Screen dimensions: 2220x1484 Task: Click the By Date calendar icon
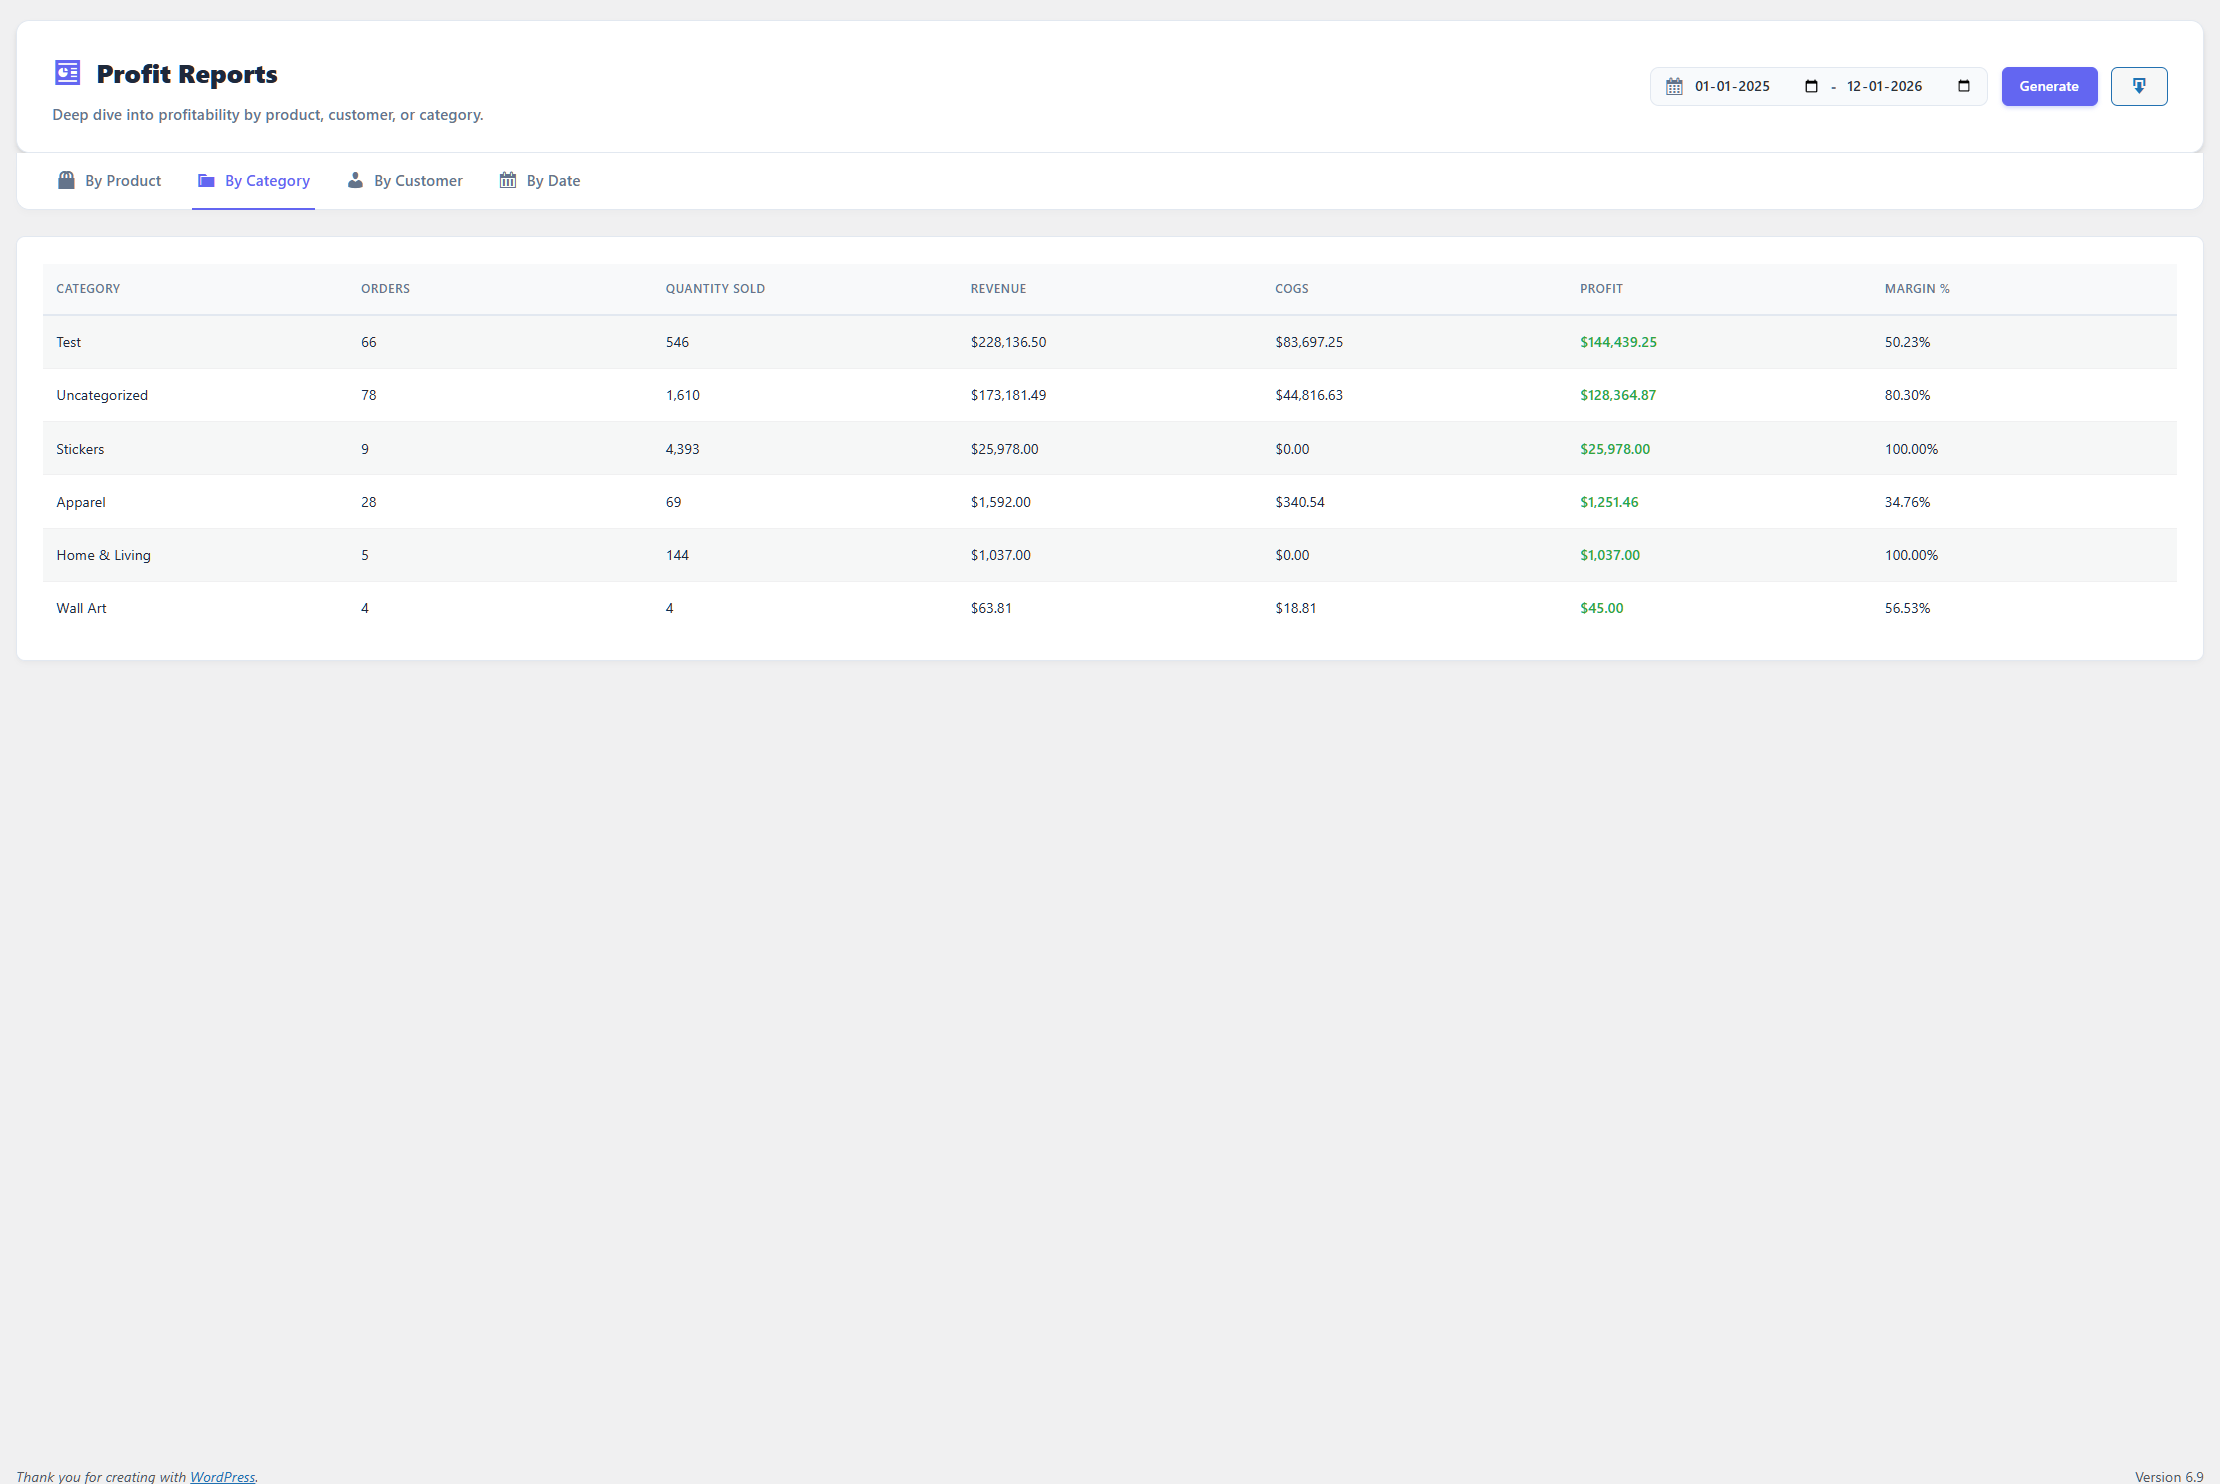click(x=508, y=181)
